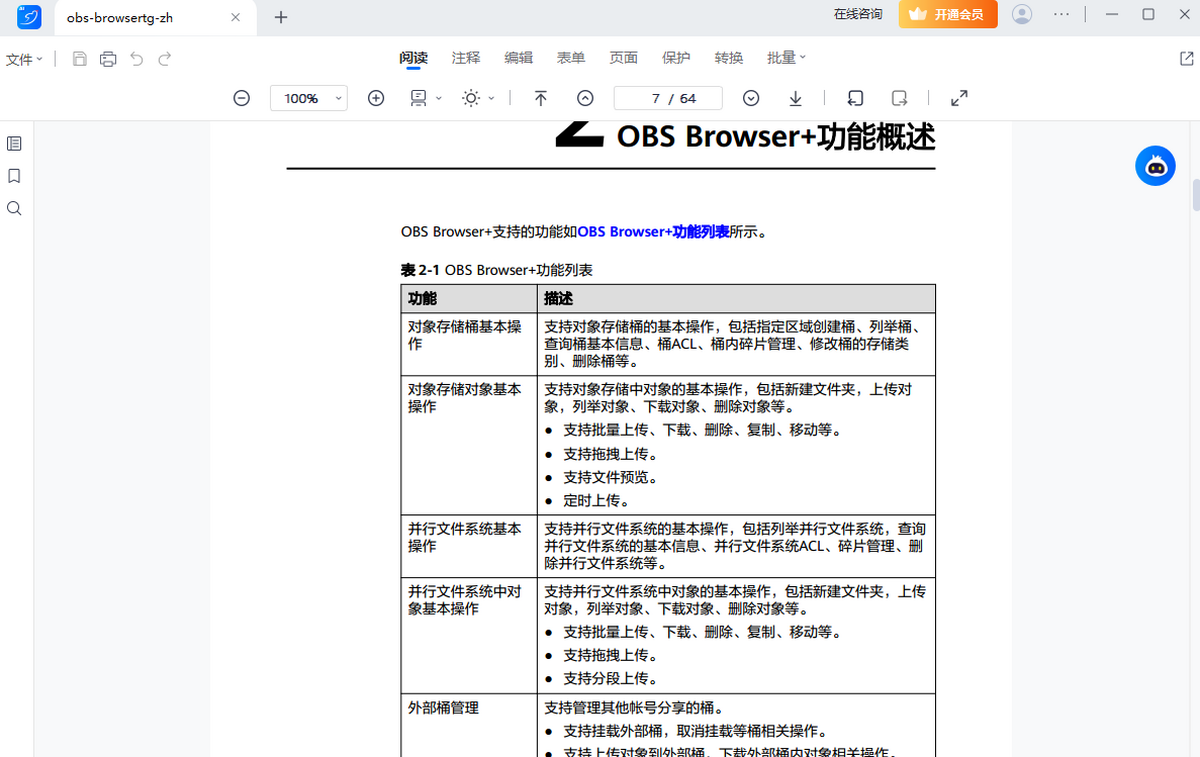Zoom in with the plus button
The width and height of the screenshot is (1200, 757).
pos(376,98)
